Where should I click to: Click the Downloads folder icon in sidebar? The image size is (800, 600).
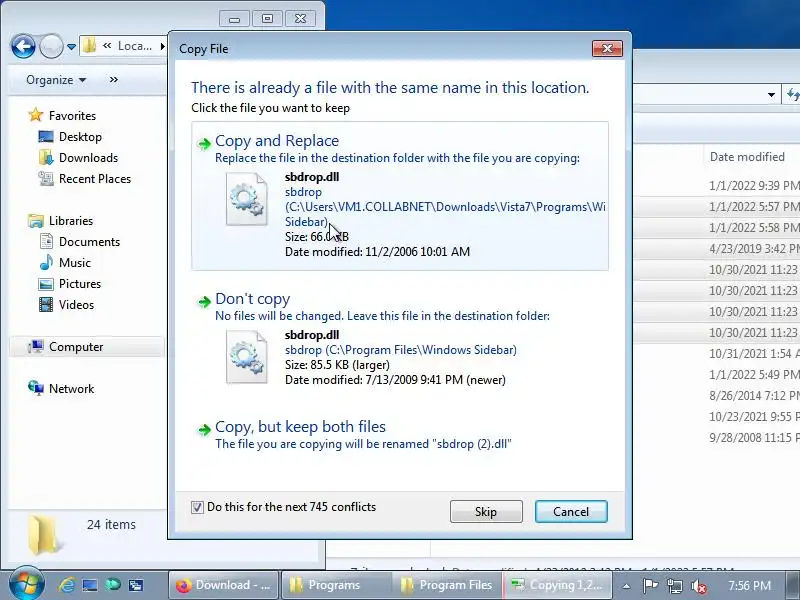click(46, 157)
